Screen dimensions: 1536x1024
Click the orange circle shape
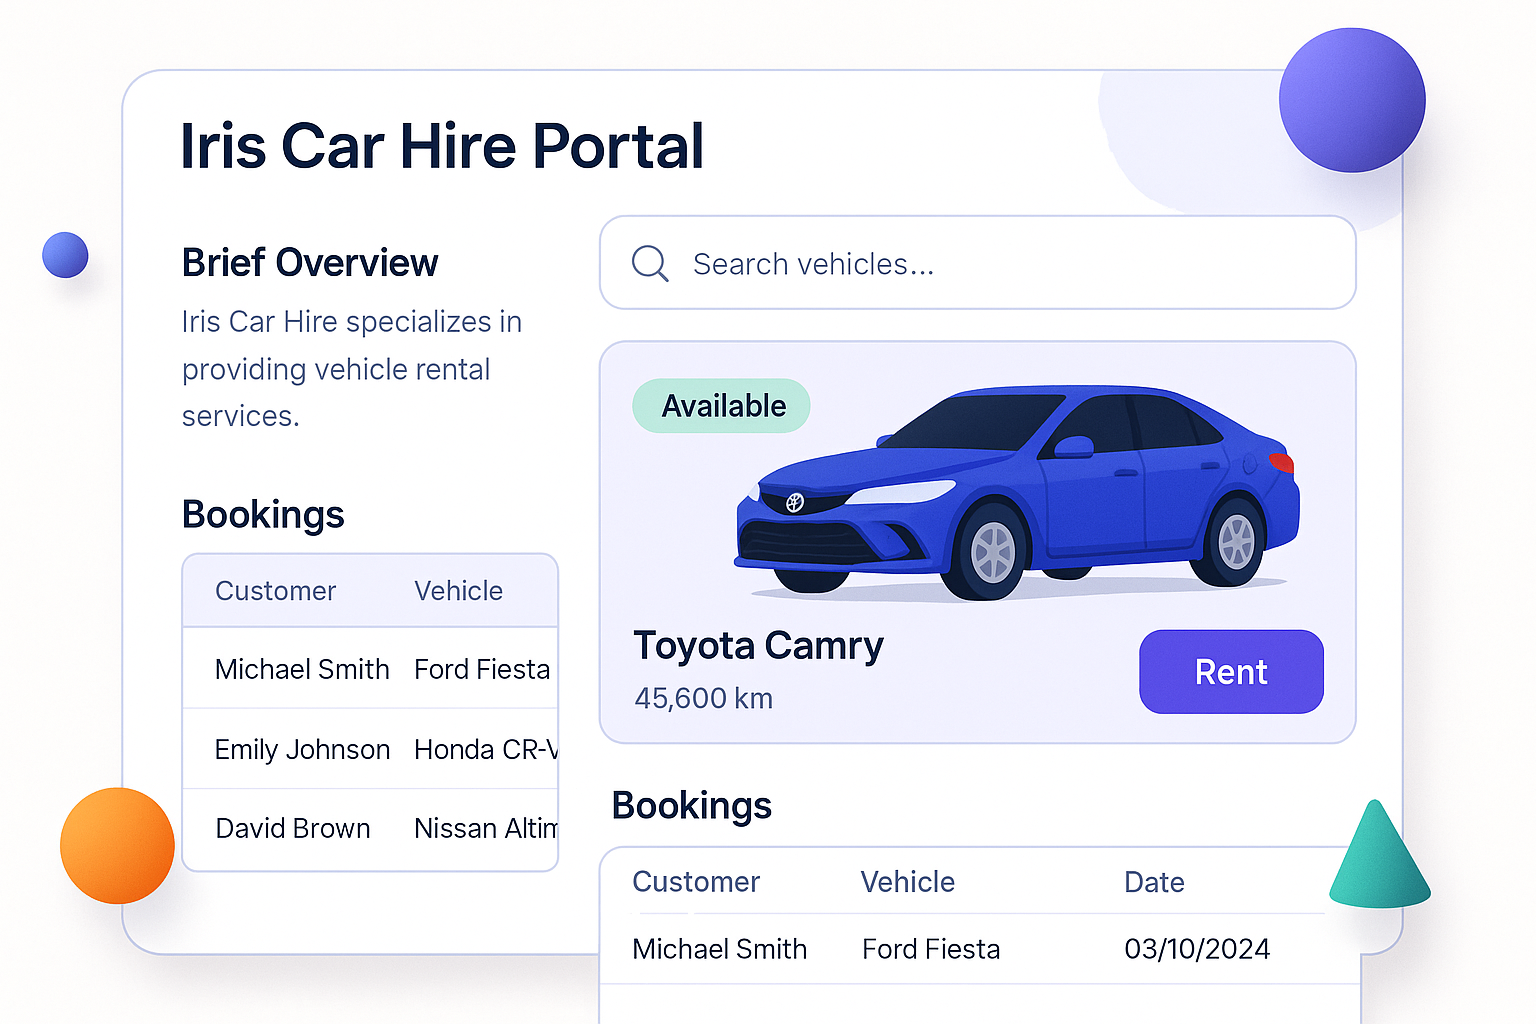click(x=117, y=845)
